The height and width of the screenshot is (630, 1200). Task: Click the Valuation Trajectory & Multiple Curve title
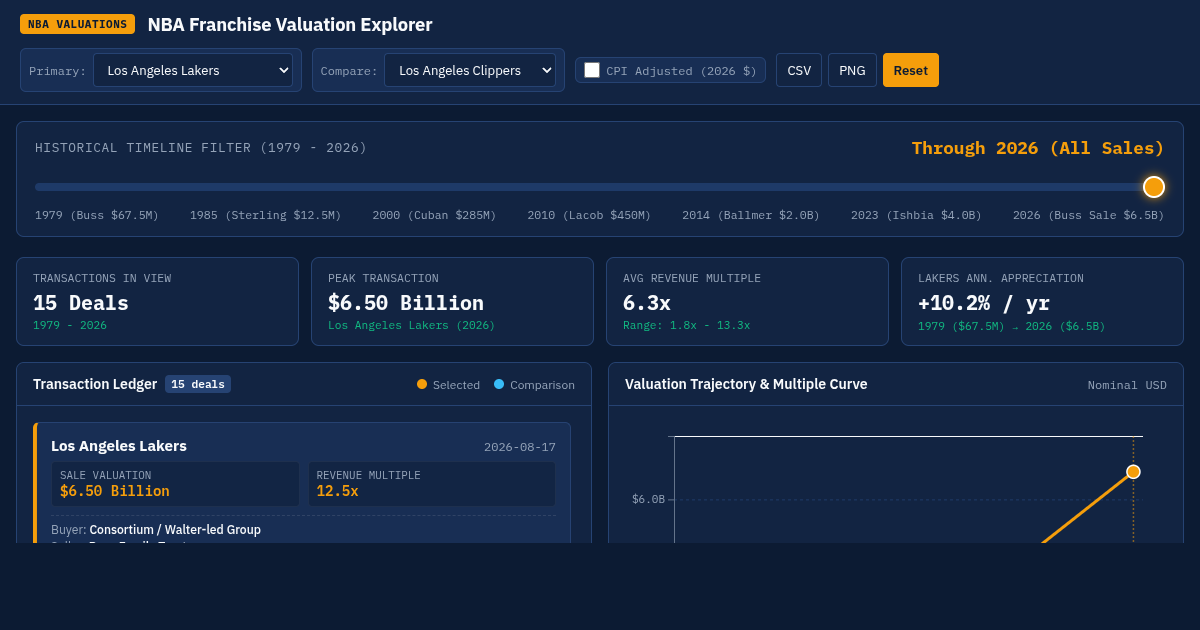[746, 384]
